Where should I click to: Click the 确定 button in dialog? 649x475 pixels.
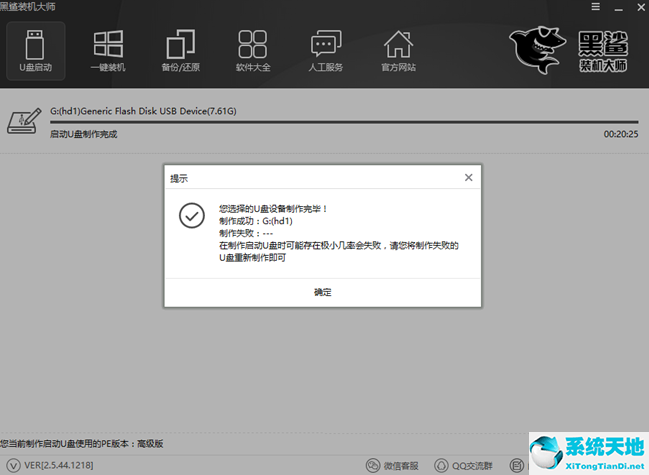pyautogui.click(x=323, y=292)
